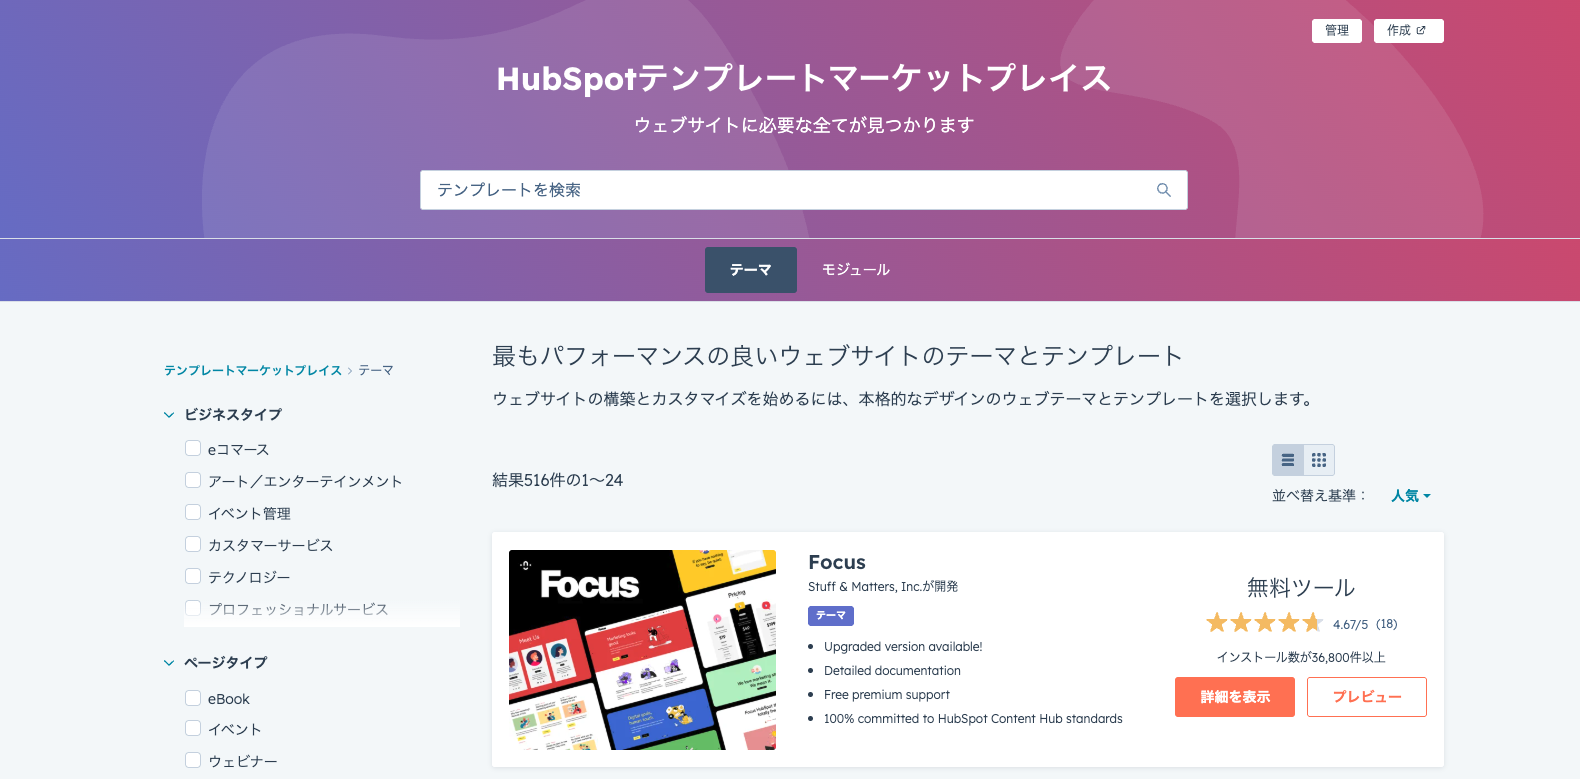1580x779 pixels.
Task: Click the star rating for Focus
Action: pos(1264,623)
